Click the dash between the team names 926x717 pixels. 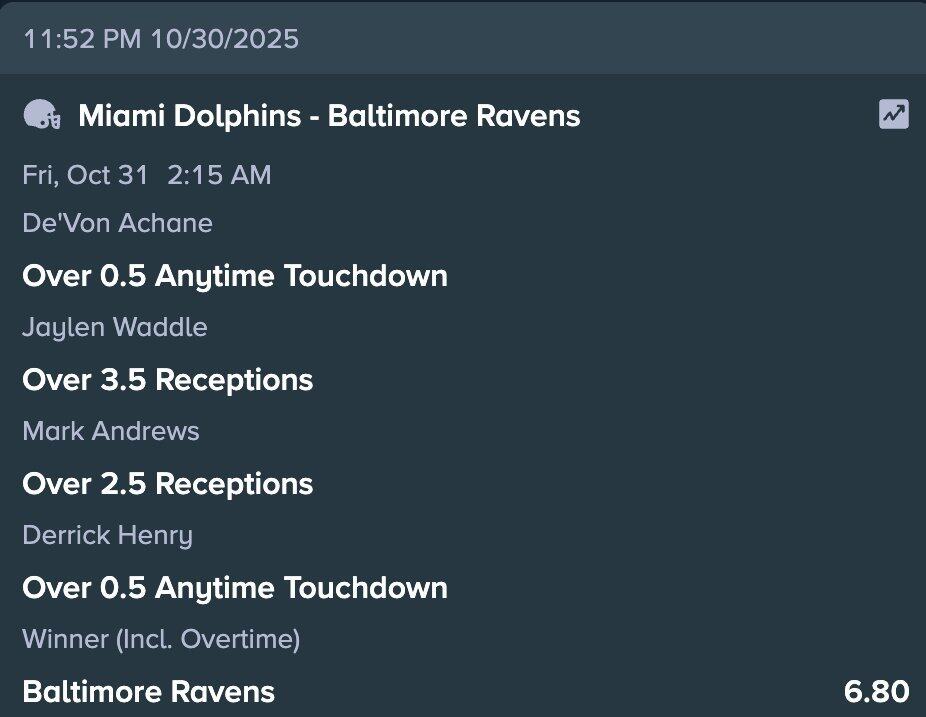[314, 116]
